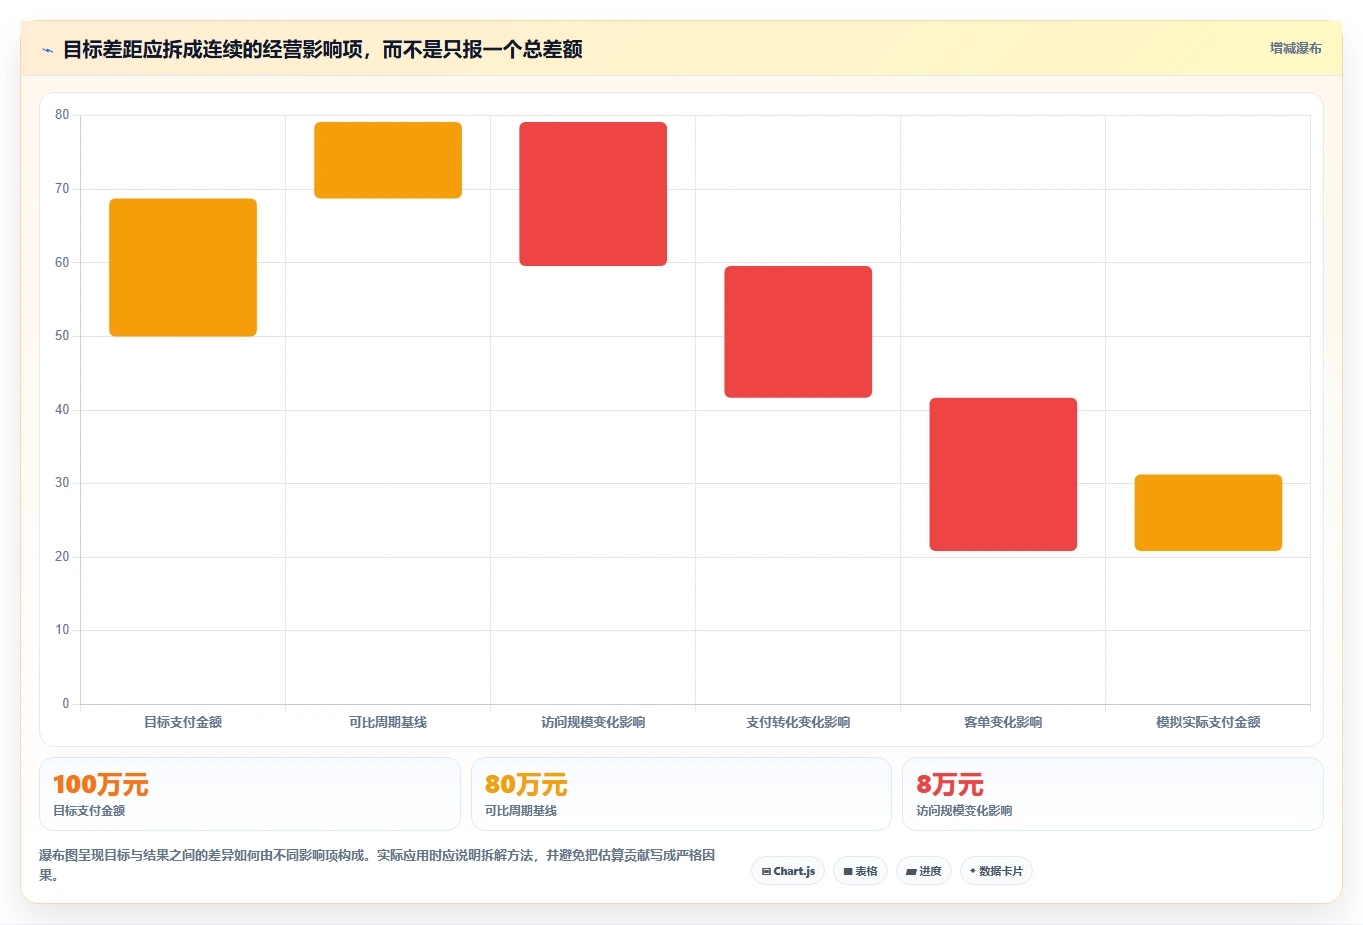Select the red 支付转化变化影响 bar
This screenshot has width=1363, height=925.
click(798, 332)
